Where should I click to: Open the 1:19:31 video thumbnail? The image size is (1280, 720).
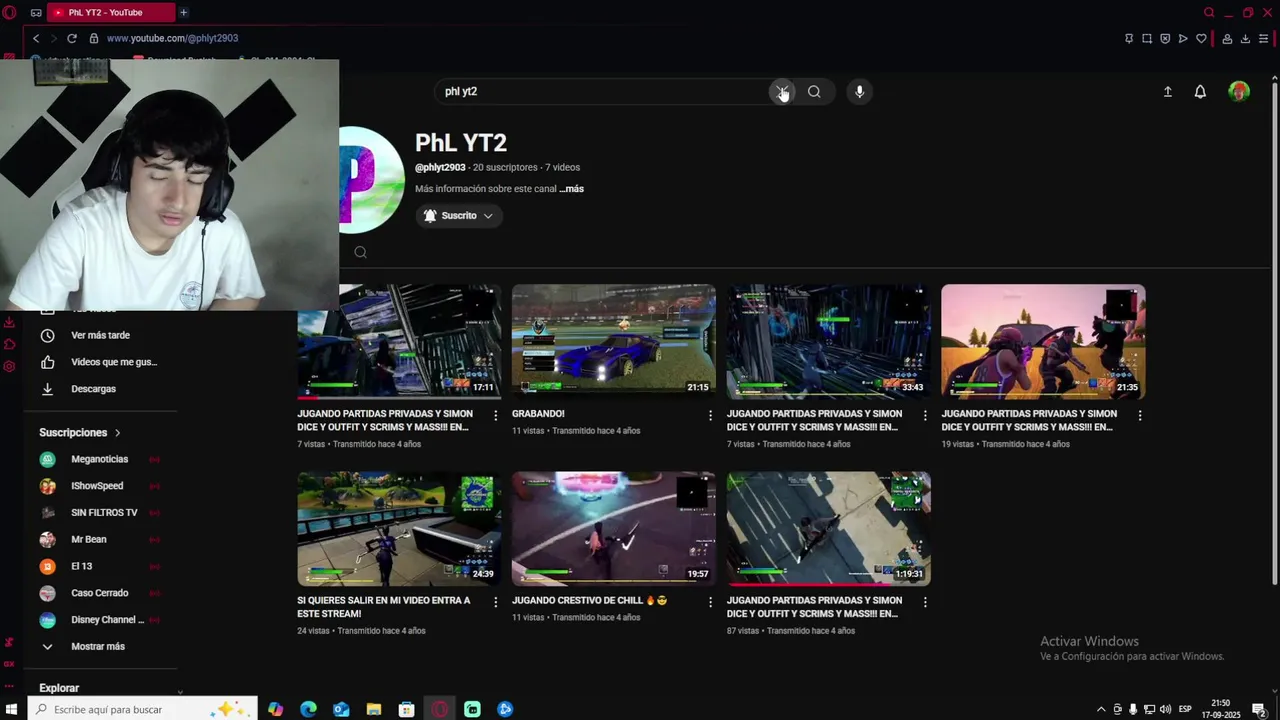tap(829, 529)
